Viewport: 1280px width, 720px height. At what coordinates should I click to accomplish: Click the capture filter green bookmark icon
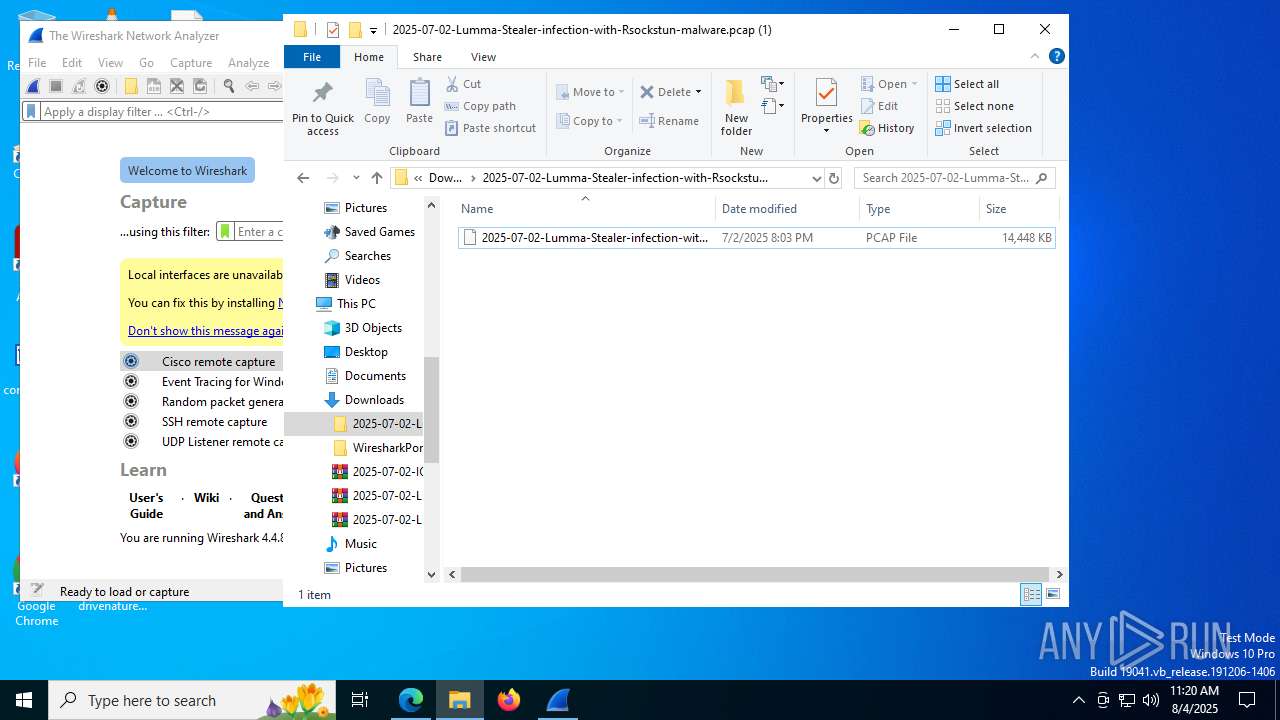point(225,231)
